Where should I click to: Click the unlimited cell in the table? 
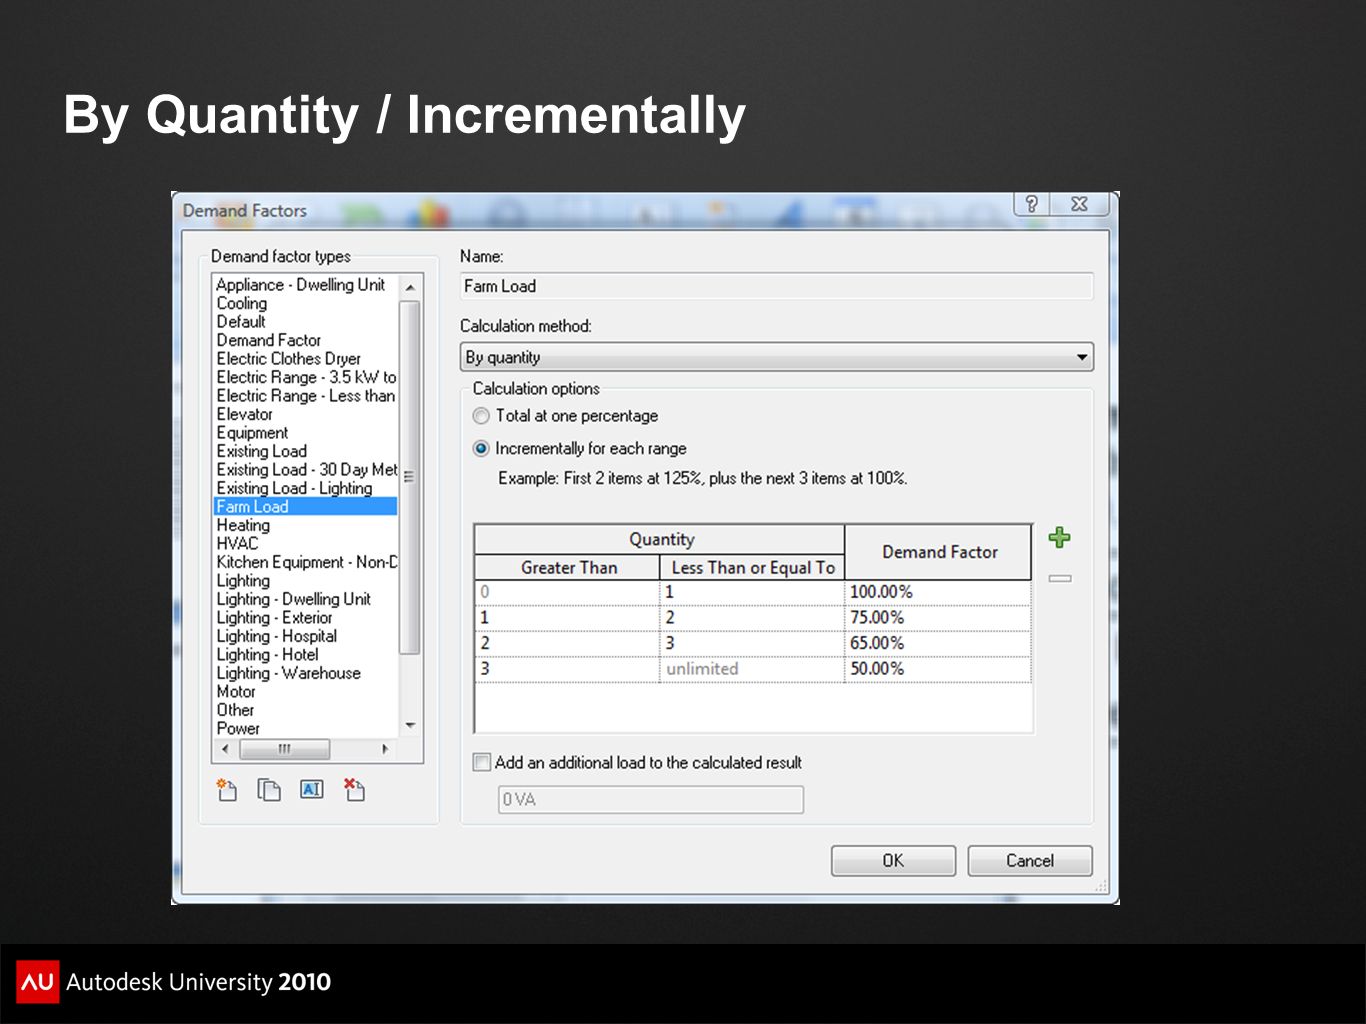coord(752,669)
